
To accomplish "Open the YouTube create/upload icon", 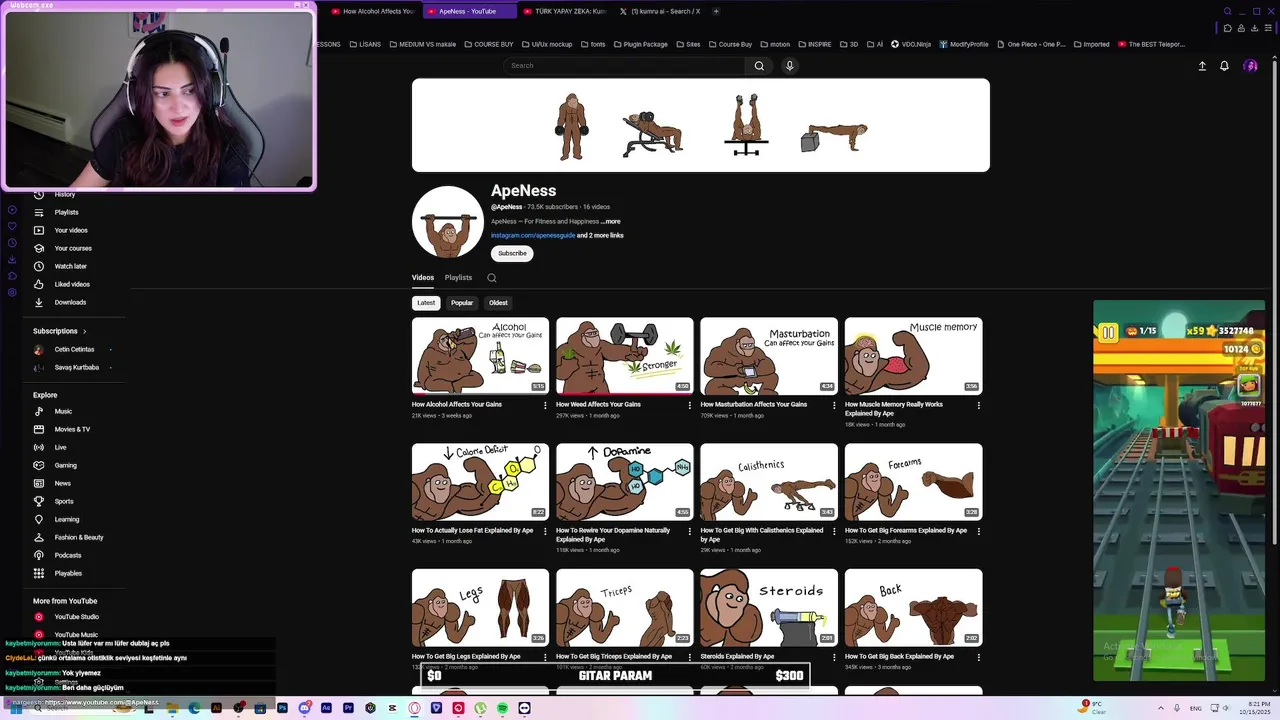I will tap(1202, 66).
